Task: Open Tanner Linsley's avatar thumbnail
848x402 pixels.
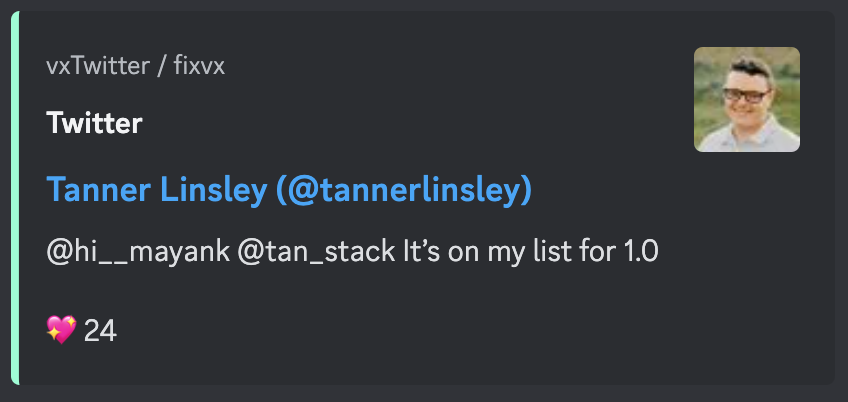Action: click(746, 99)
